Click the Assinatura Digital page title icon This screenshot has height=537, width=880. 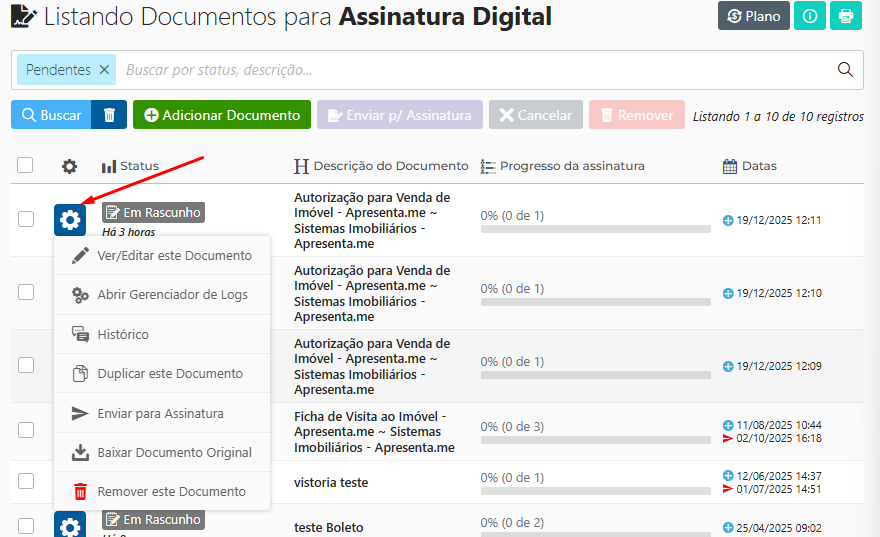(24, 16)
